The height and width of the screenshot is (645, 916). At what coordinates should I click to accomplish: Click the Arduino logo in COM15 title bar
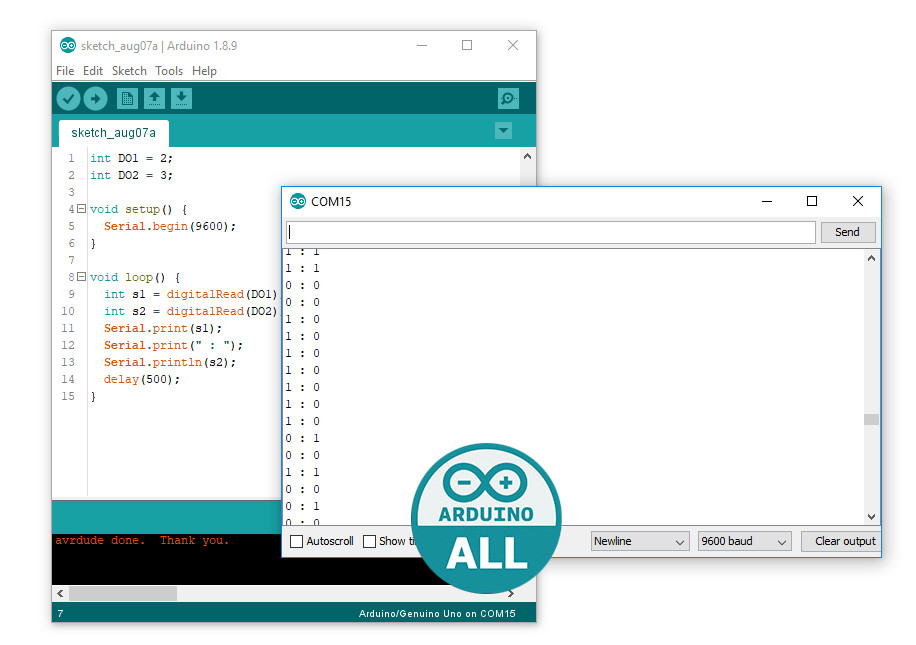298,202
